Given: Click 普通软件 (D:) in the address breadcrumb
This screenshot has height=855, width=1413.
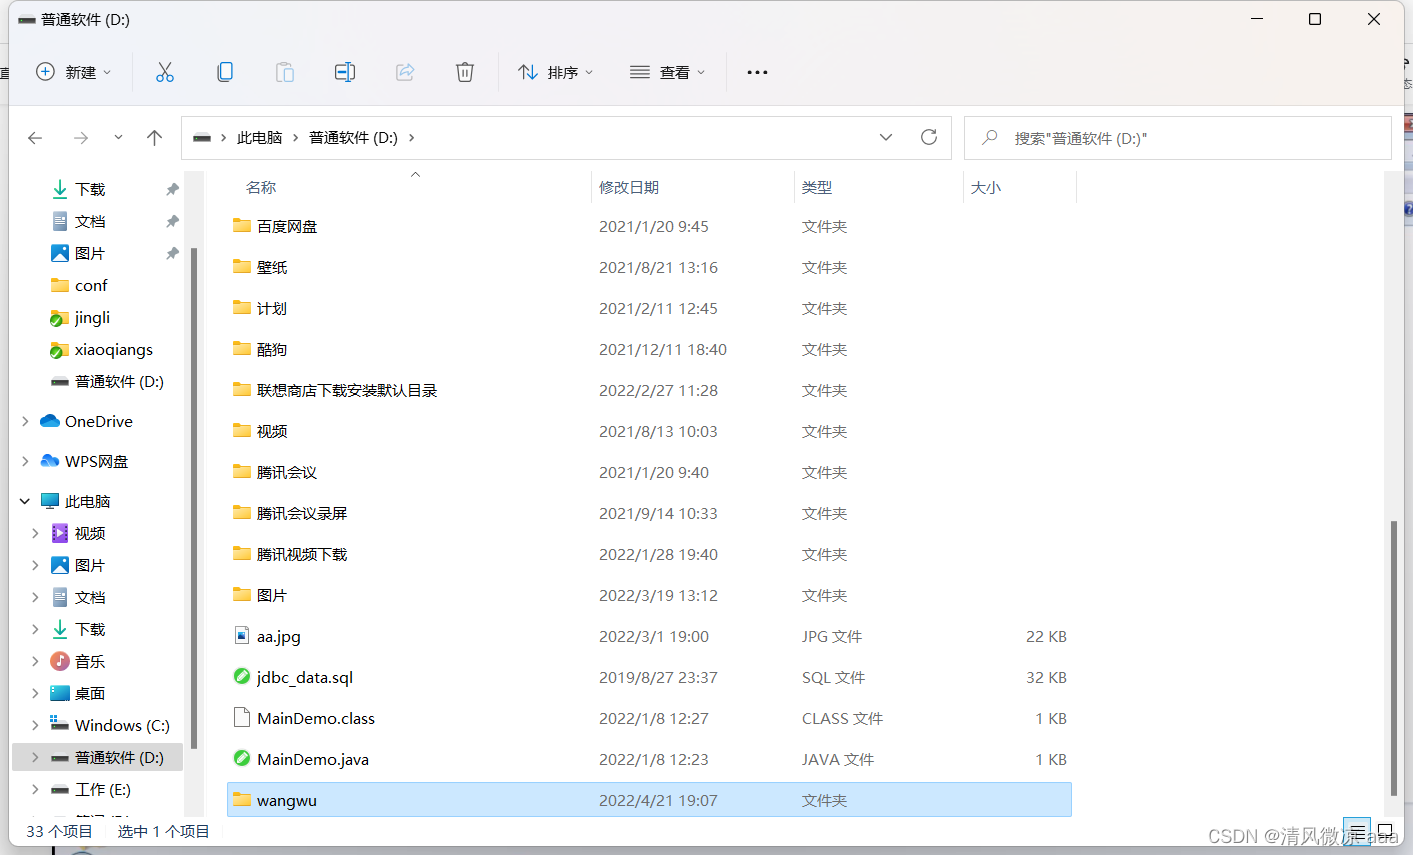Looking at the screenshot, I should click(353, 138).
